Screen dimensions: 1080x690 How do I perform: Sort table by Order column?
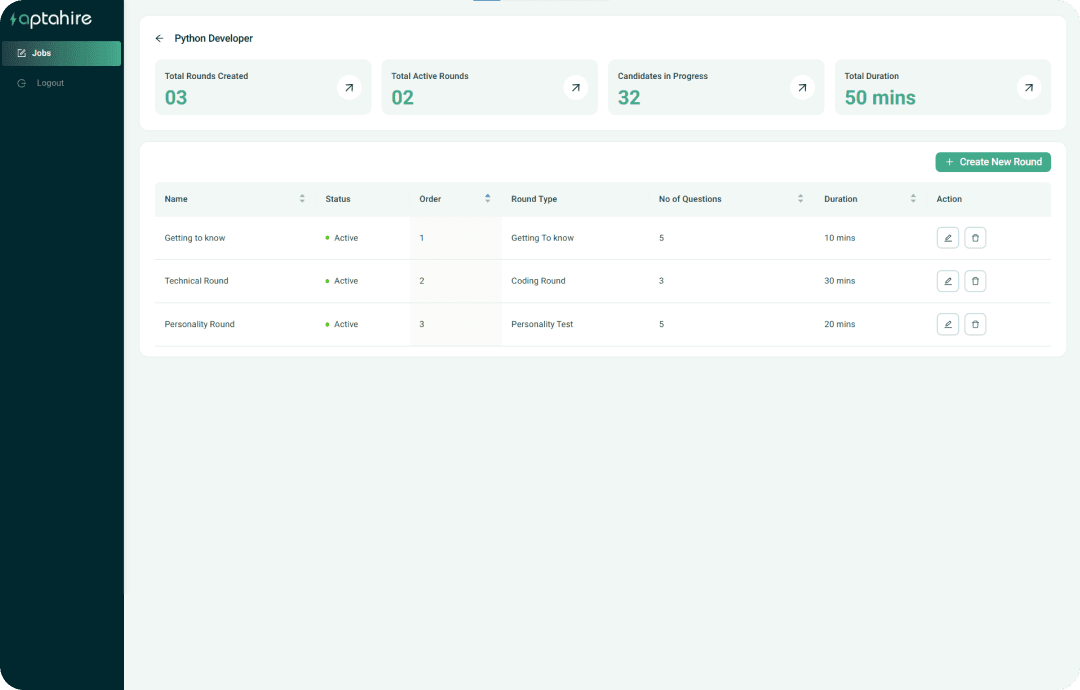coord(487,199)
